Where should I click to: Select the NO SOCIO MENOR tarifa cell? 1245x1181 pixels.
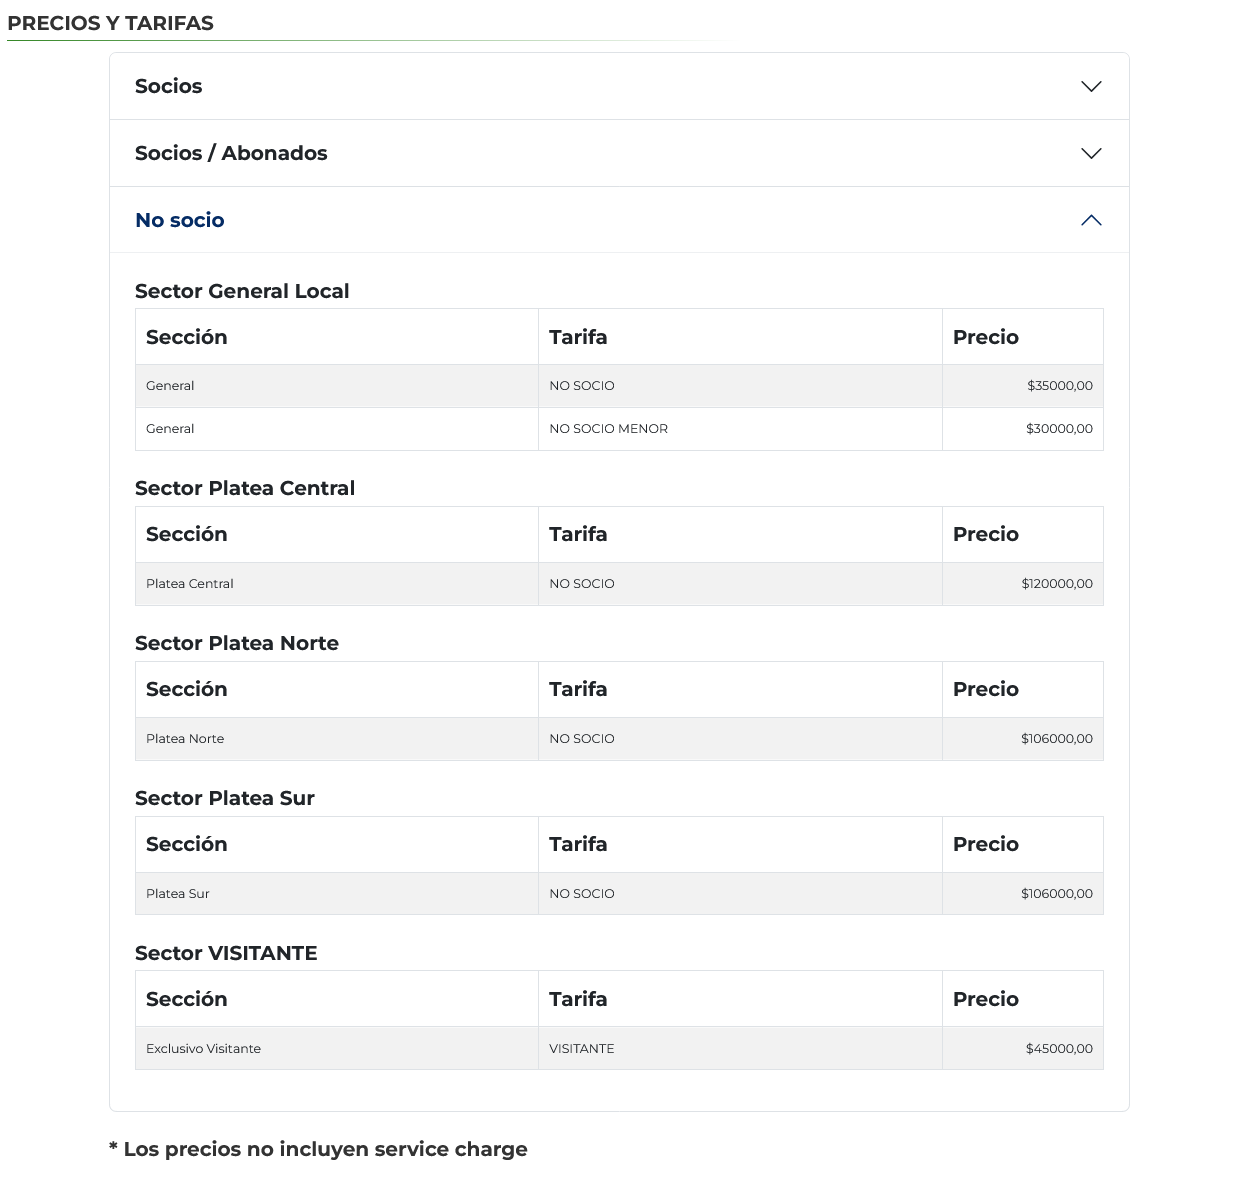608,429
